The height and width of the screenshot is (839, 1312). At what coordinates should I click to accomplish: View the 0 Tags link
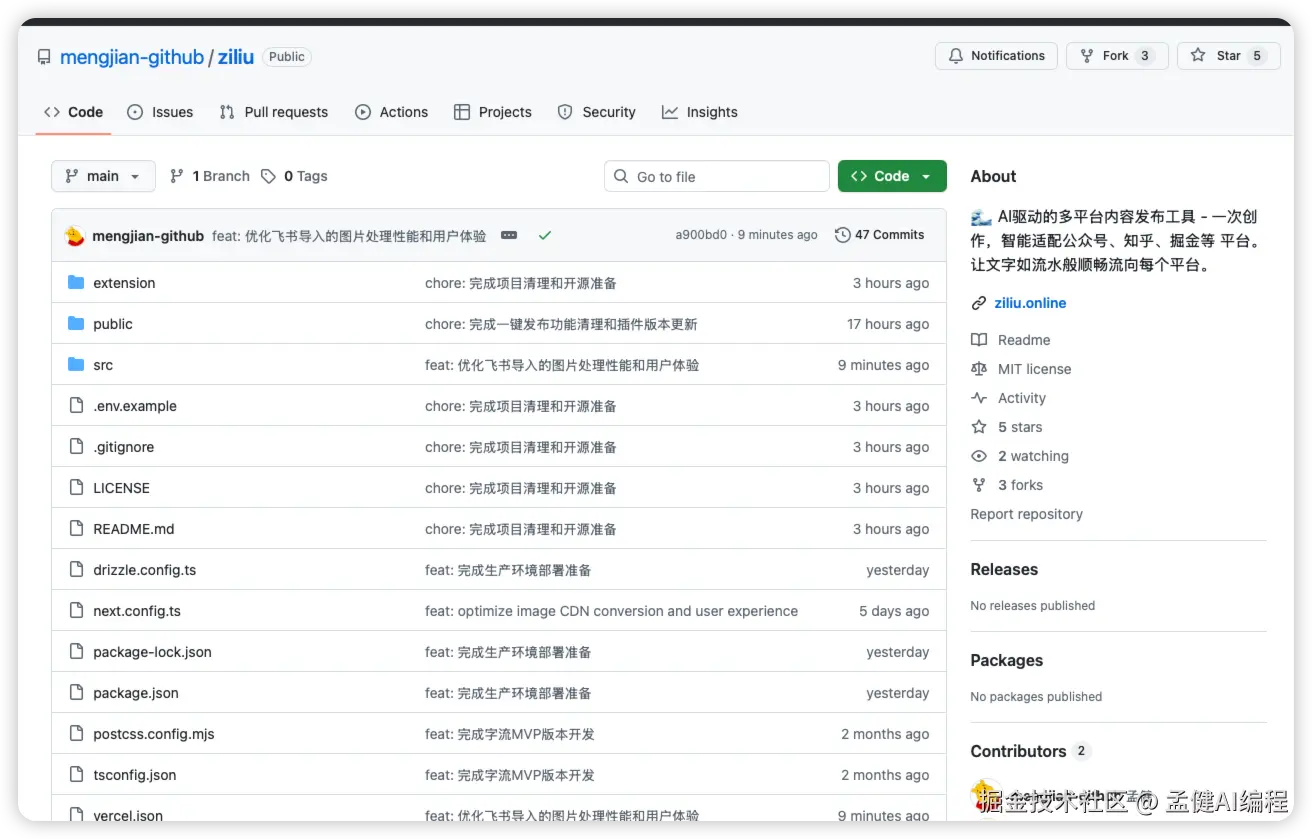coord(294,176)
